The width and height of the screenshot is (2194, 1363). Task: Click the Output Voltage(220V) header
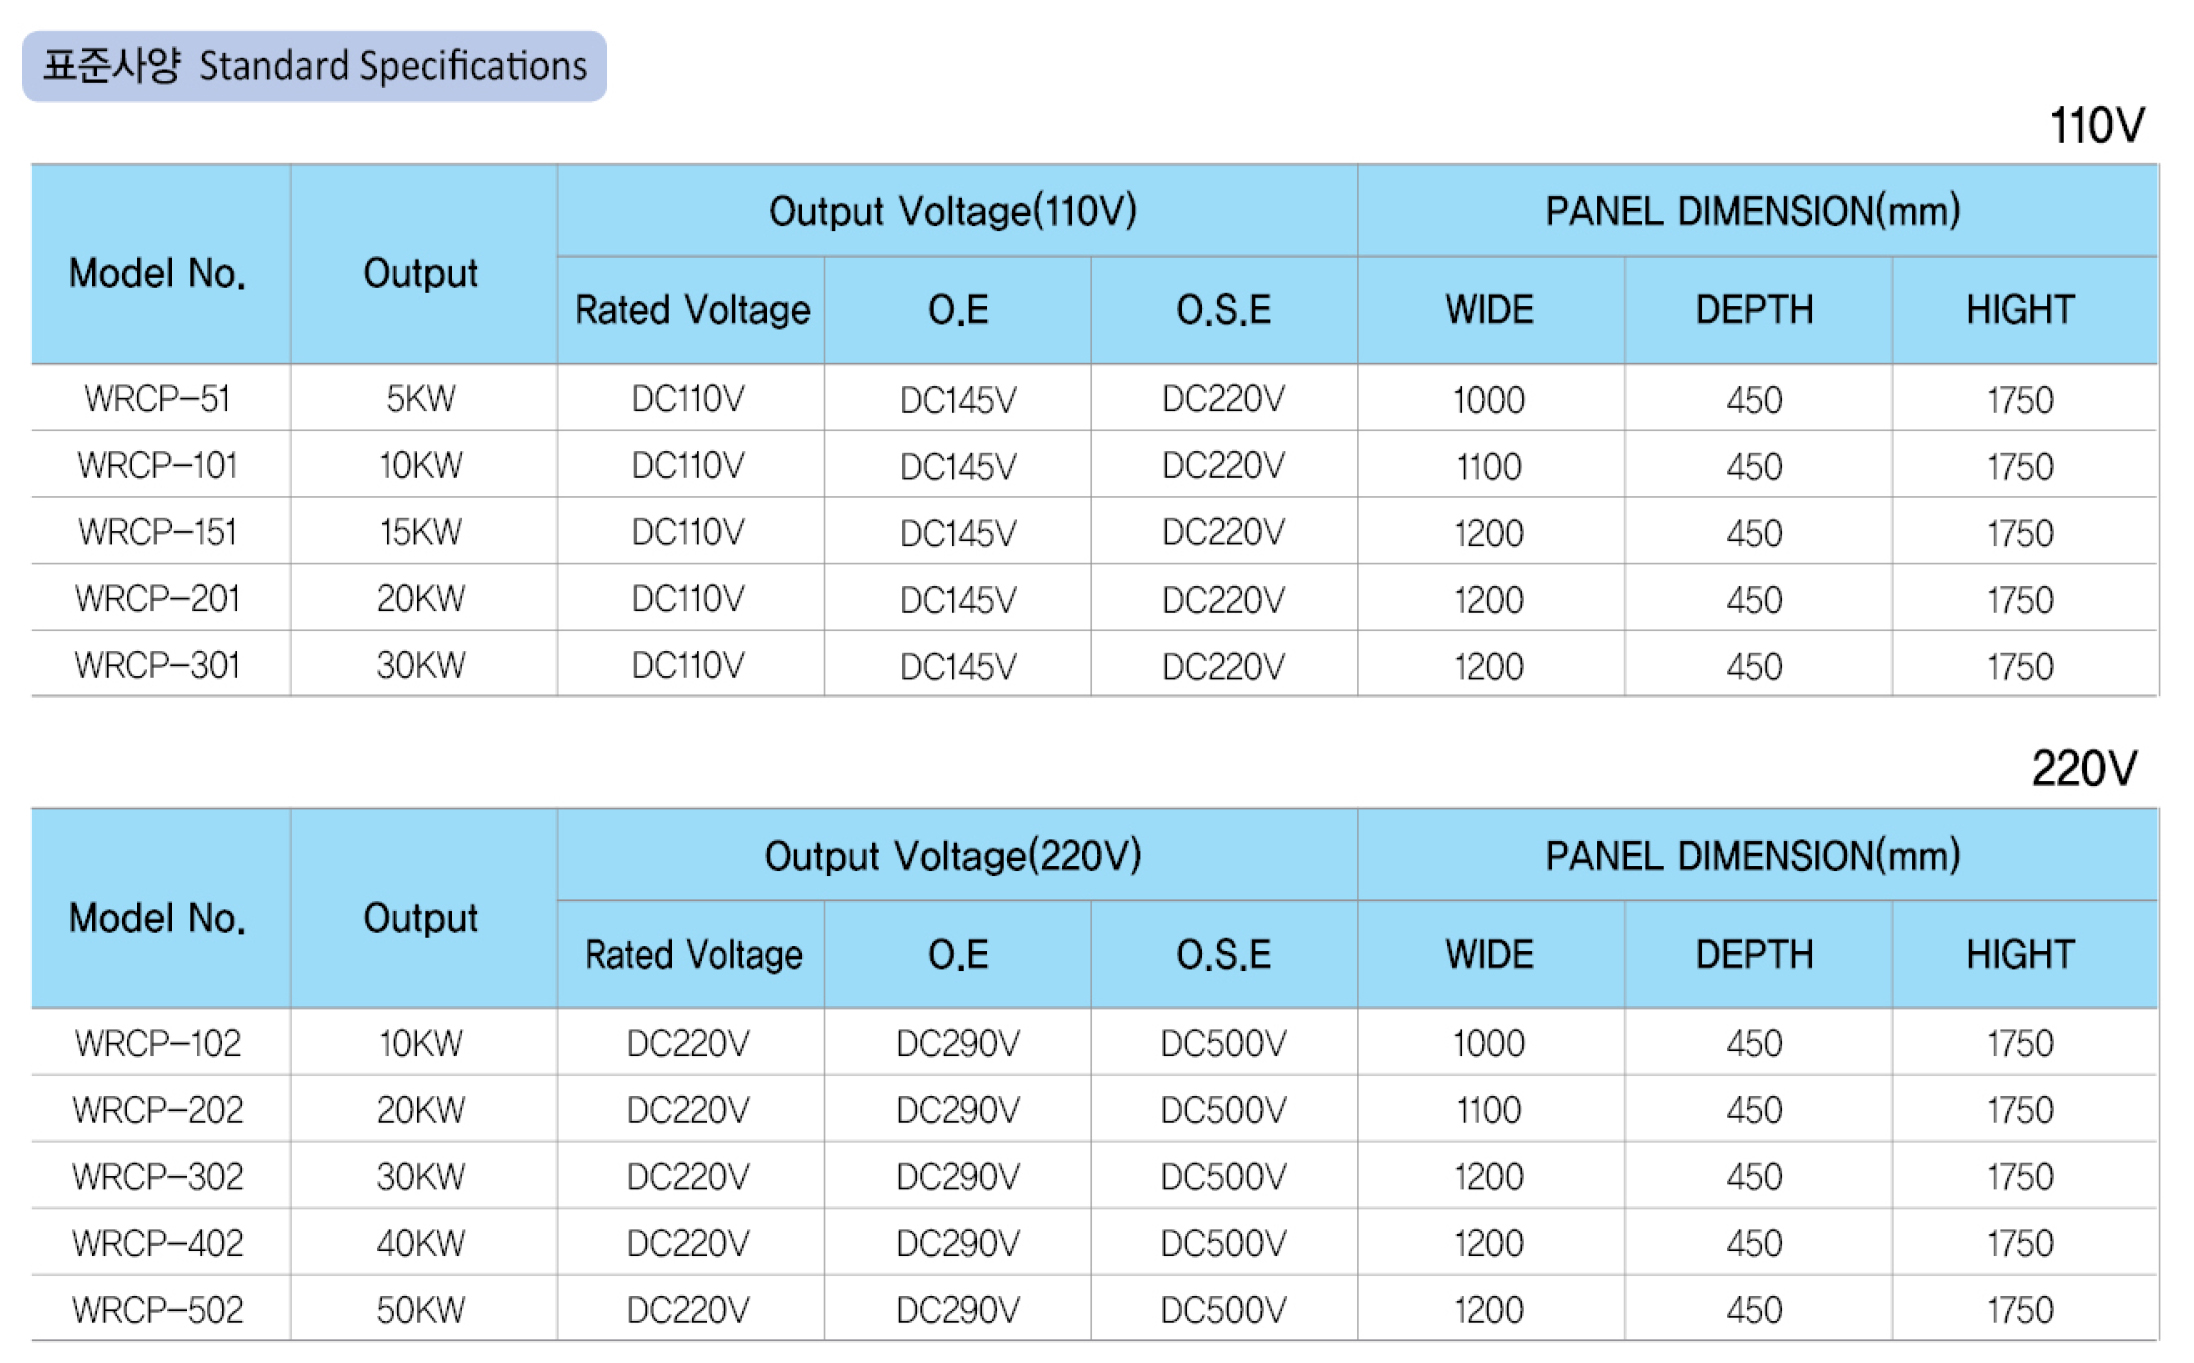pos(952,856)
